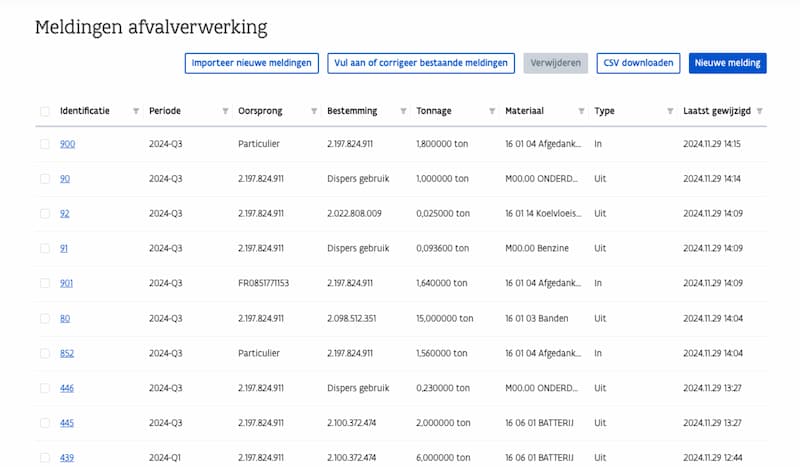Open melding 445 link
Screen dimensions: 800x467
[67, 423]
